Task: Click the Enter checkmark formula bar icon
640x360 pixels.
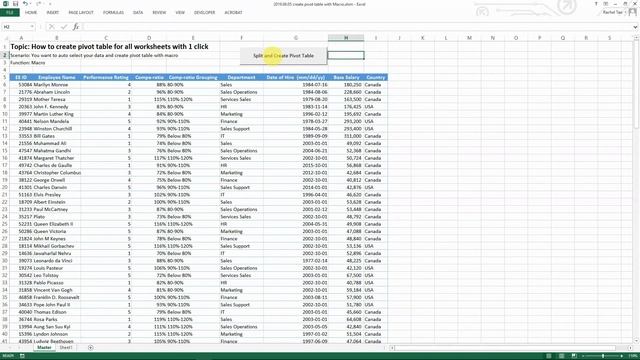Action: point(64,27)
